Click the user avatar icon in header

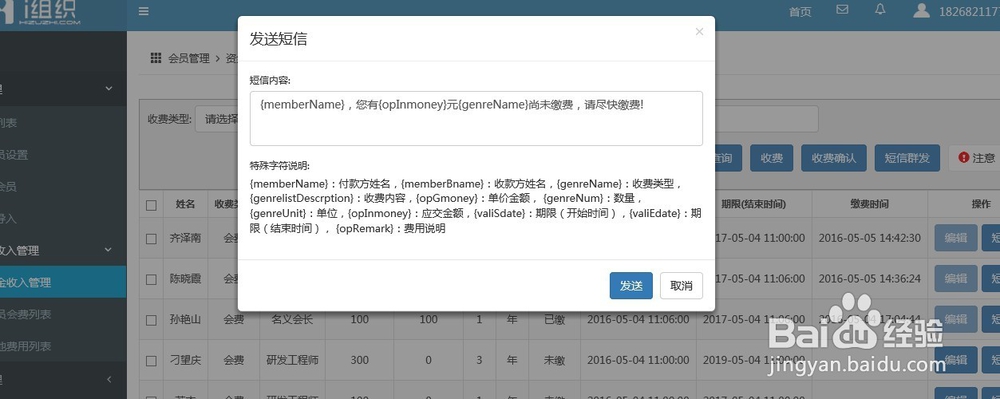(921, 10)
